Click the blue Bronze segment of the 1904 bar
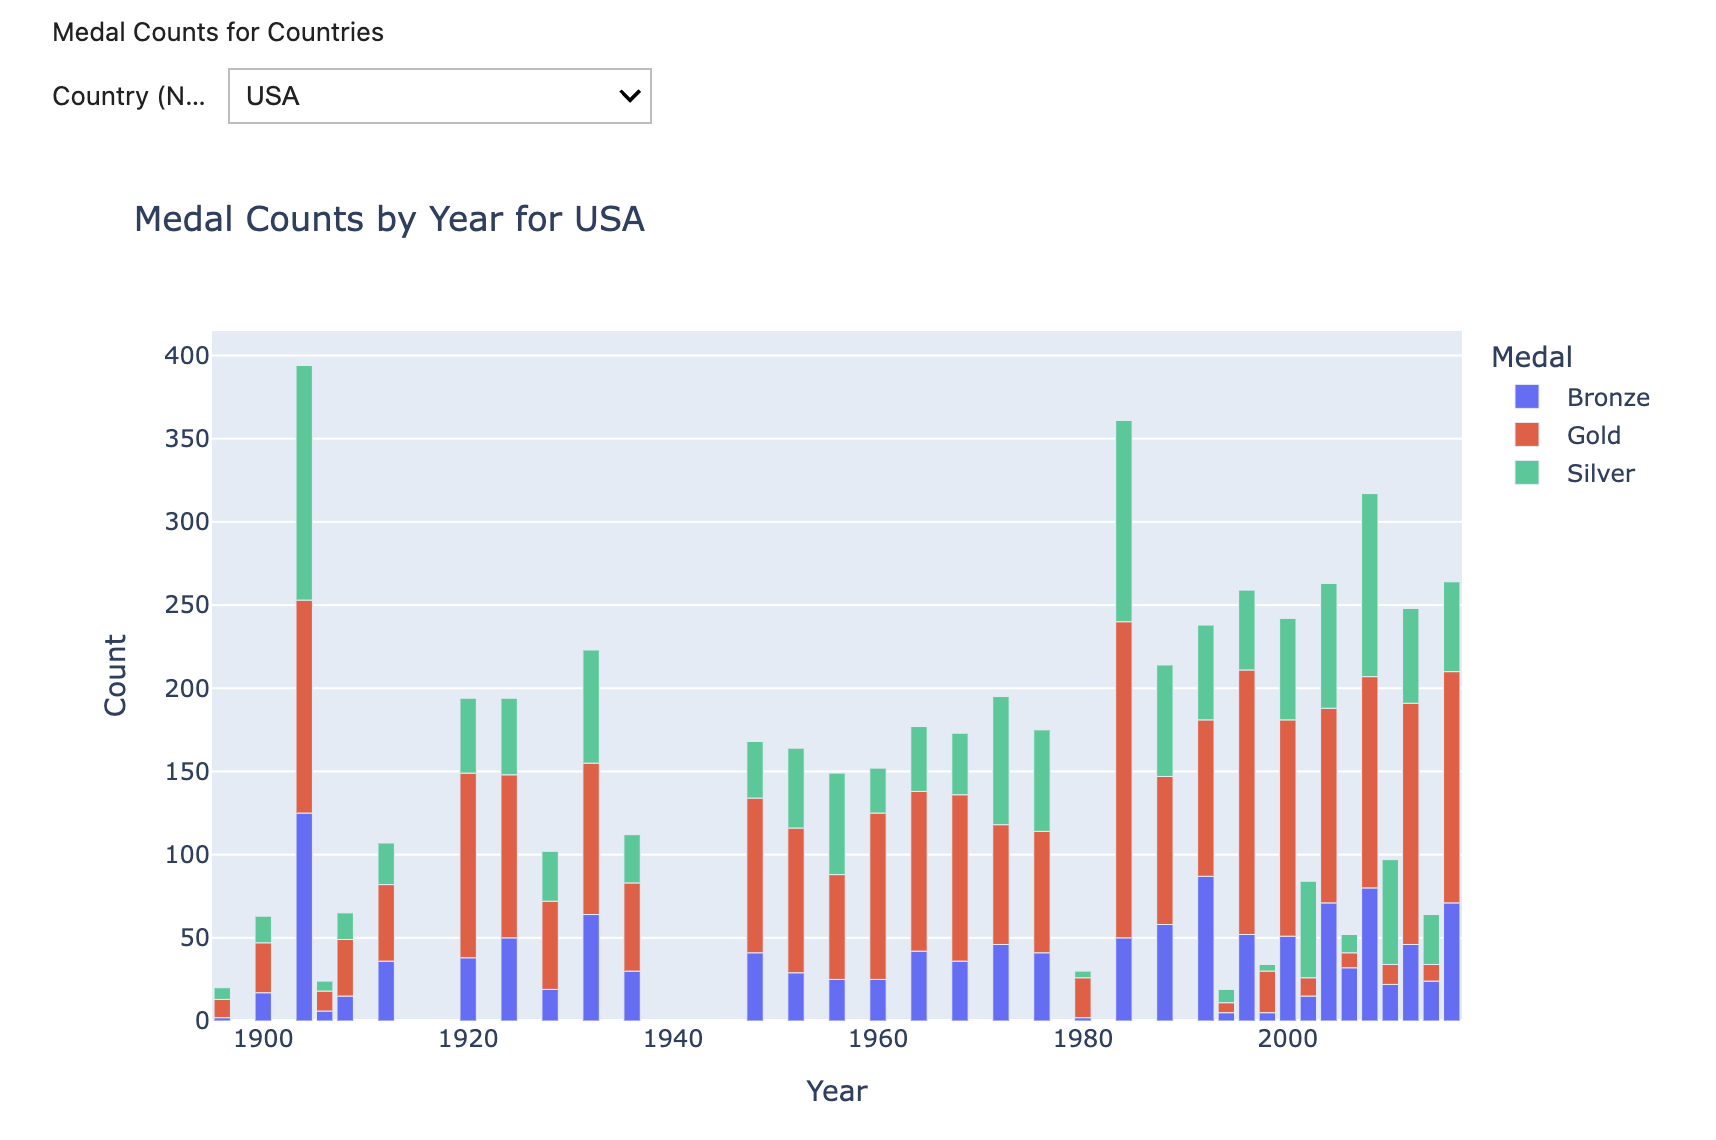This screenshot has height=1140, width=1716. pyautogui.click(x=304, y=916)
